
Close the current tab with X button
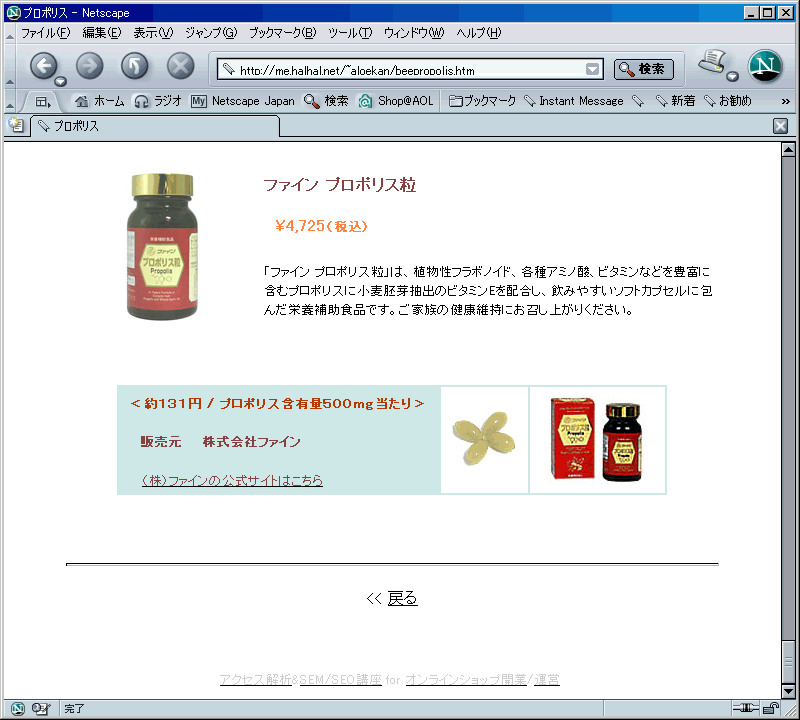coord(780,126)
